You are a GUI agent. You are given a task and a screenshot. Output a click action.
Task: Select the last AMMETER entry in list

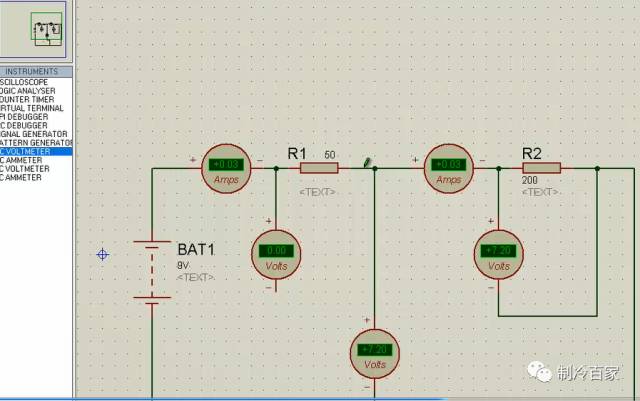tap(21, 177)
